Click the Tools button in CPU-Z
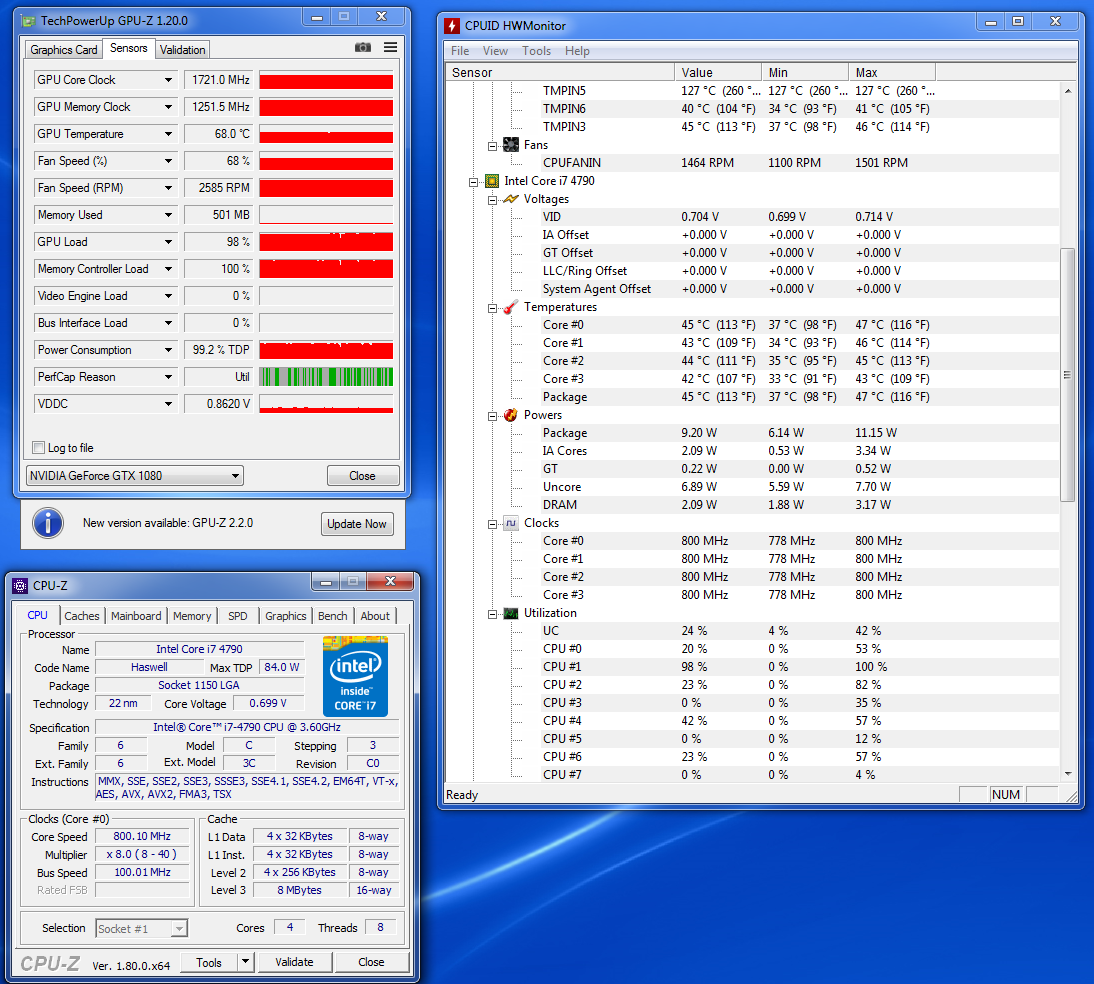The width and height of the screenshot is (1094, 984). (209, 962)
